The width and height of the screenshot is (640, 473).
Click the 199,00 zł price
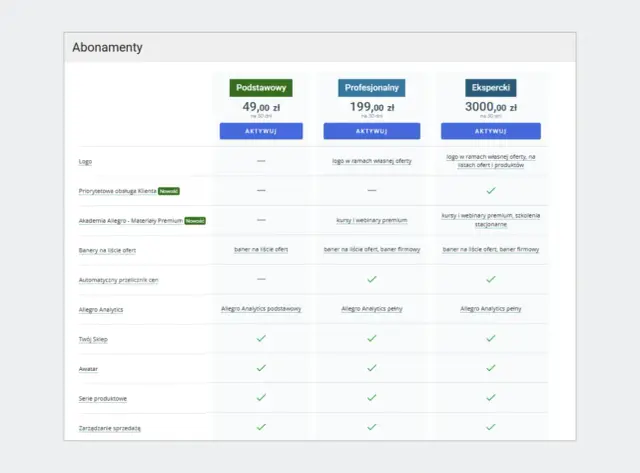pos(372,107)
